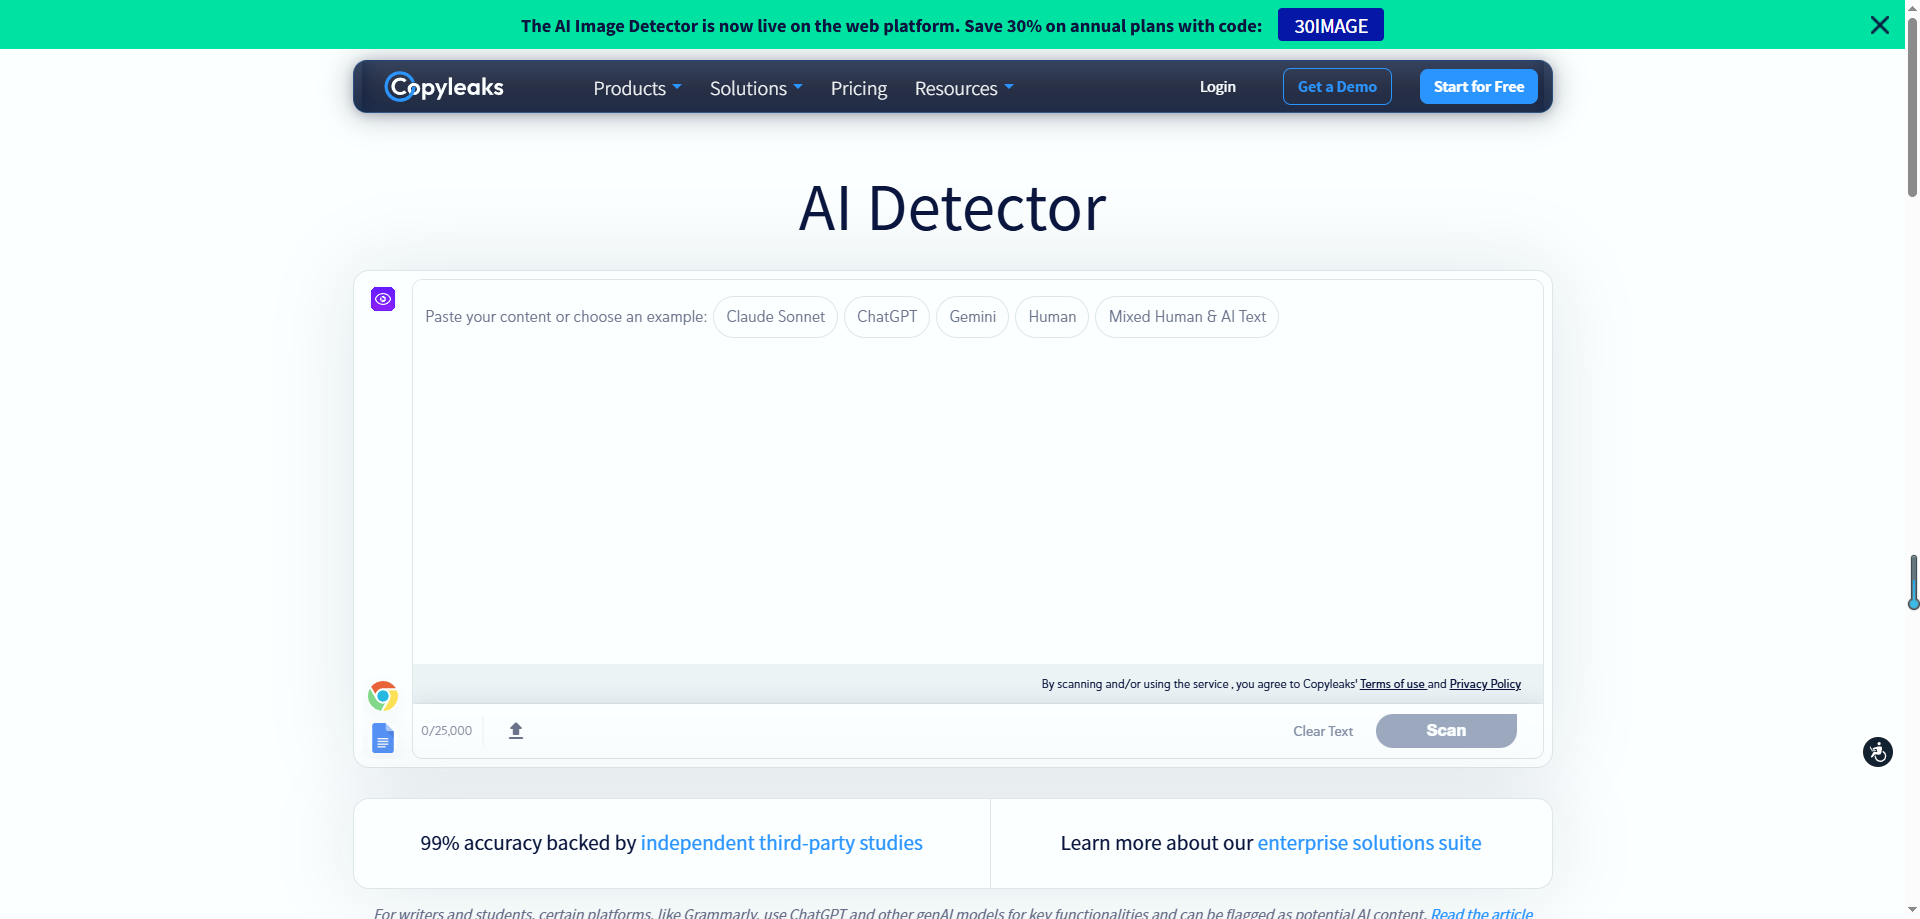Click the Get a Demo button

1337,87
